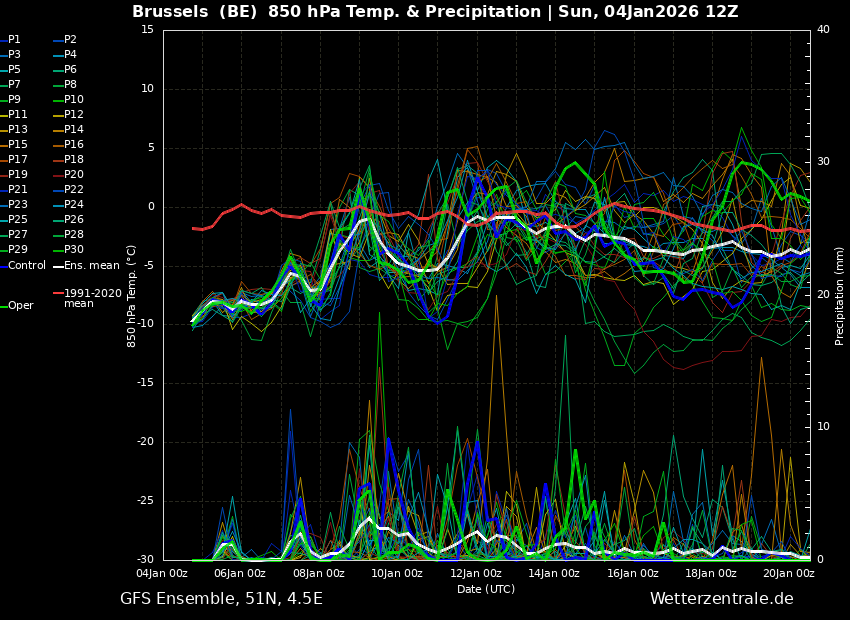Click the 16Jan 00z date tick
This screenshot has width=850, height=620.
[633, 573]
